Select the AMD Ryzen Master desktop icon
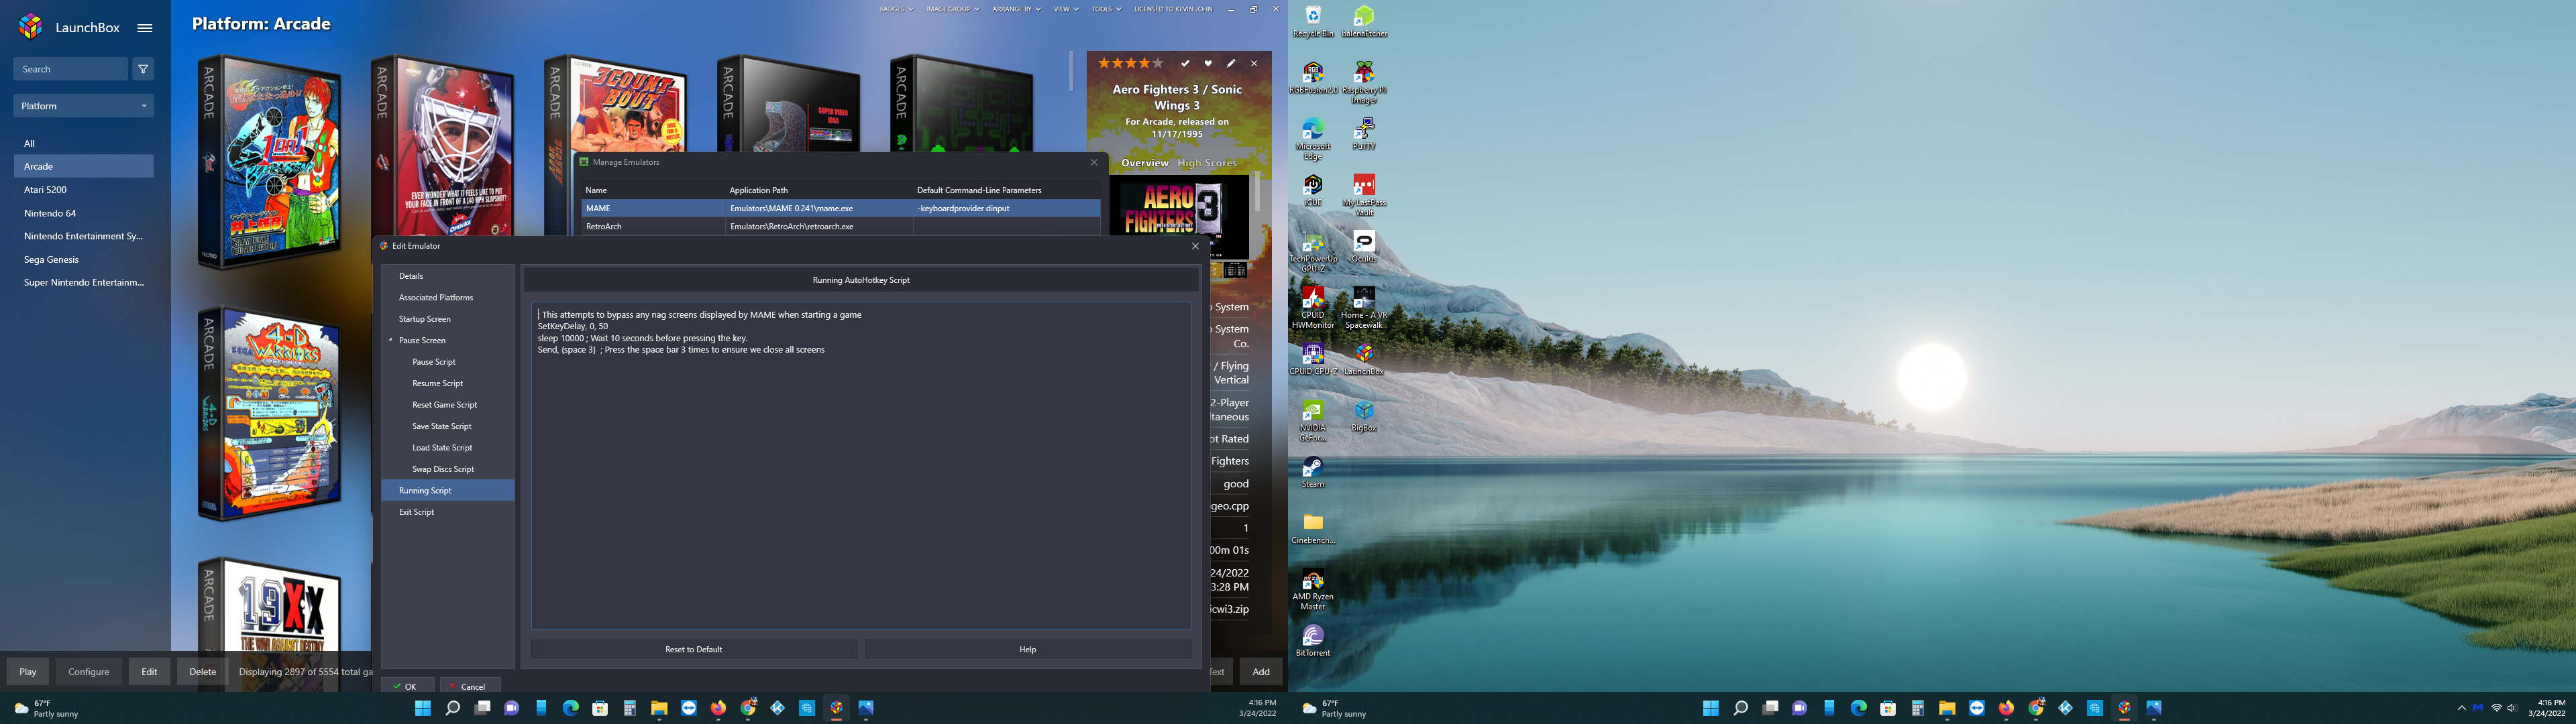Image resolution: width=2576 pixels, height=724 pixels. point(1313,589)
